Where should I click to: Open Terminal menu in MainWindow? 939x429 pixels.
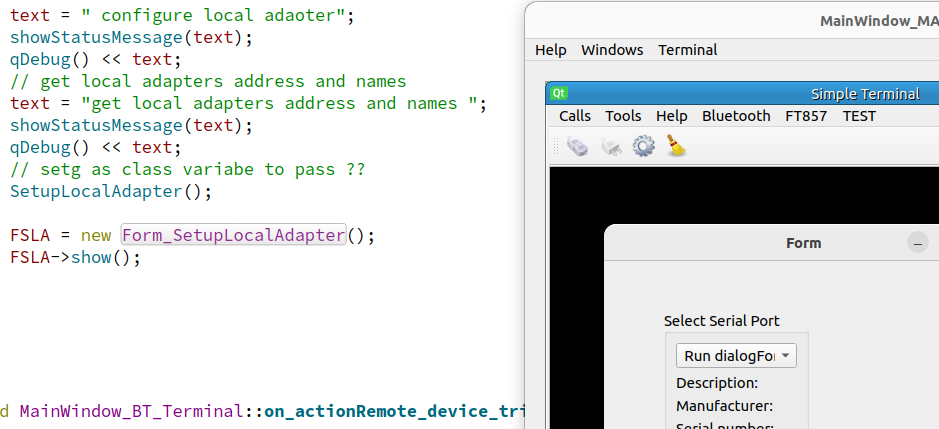pyautogui.click(x=687, y=50)
